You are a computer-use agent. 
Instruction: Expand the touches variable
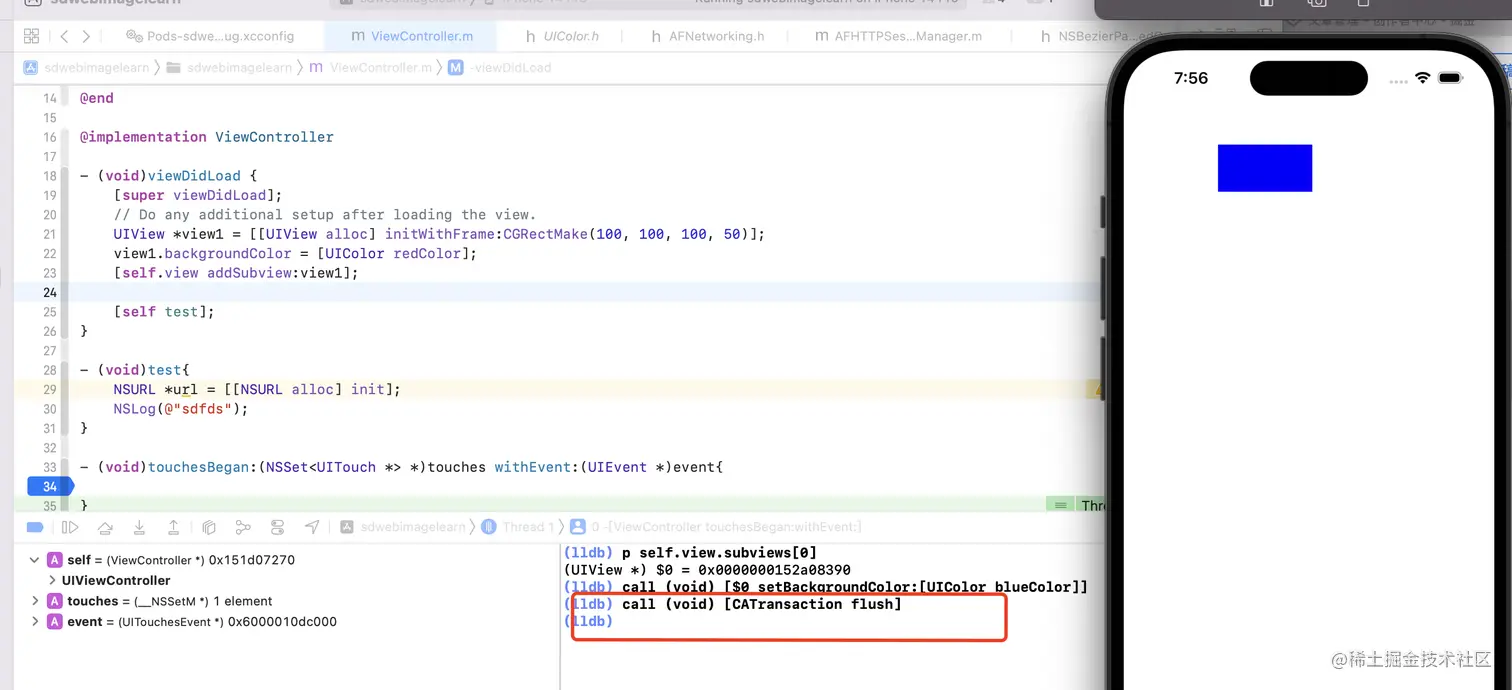[35, 601]
